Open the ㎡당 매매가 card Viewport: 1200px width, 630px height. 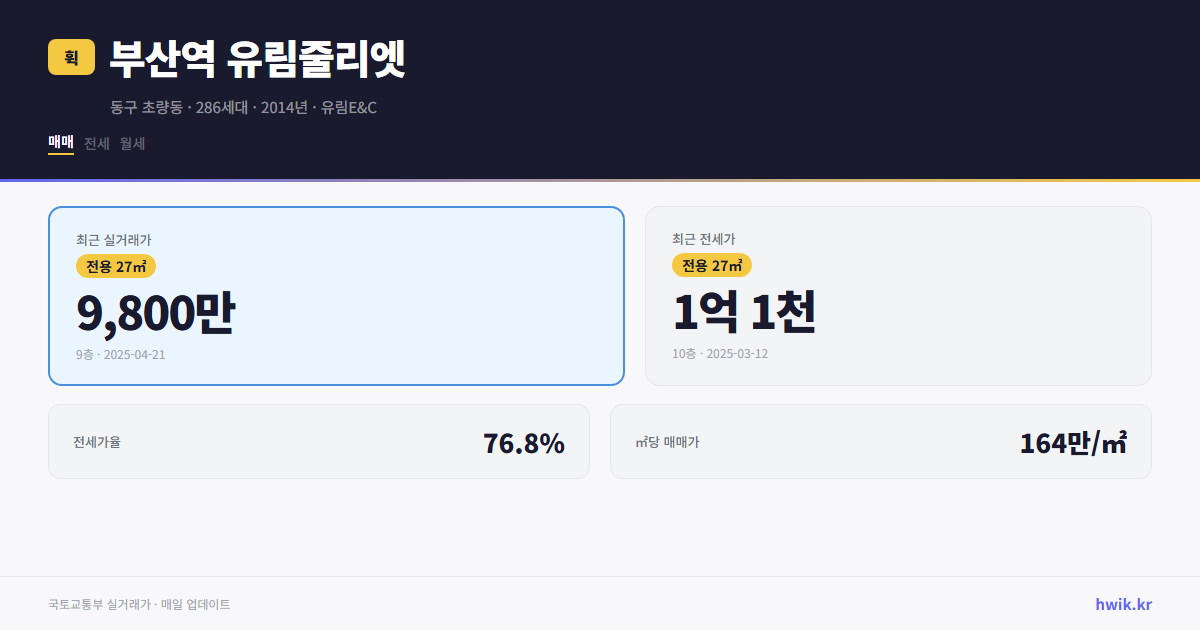[880, 441]
